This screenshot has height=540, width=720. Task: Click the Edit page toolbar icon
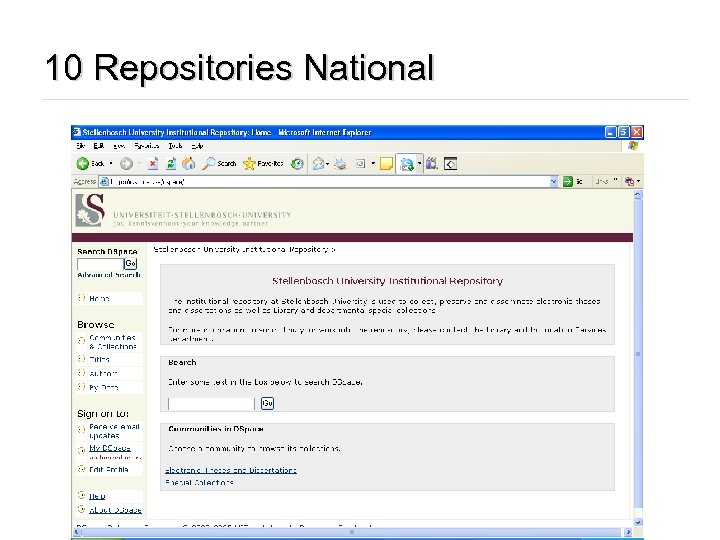pyautogui.click(x=360, y=163)
